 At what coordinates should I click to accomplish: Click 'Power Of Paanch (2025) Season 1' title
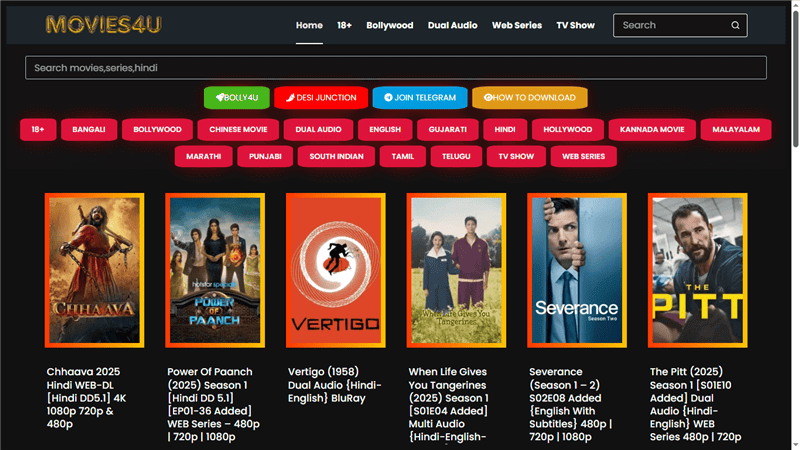click(x=213, y=404)
